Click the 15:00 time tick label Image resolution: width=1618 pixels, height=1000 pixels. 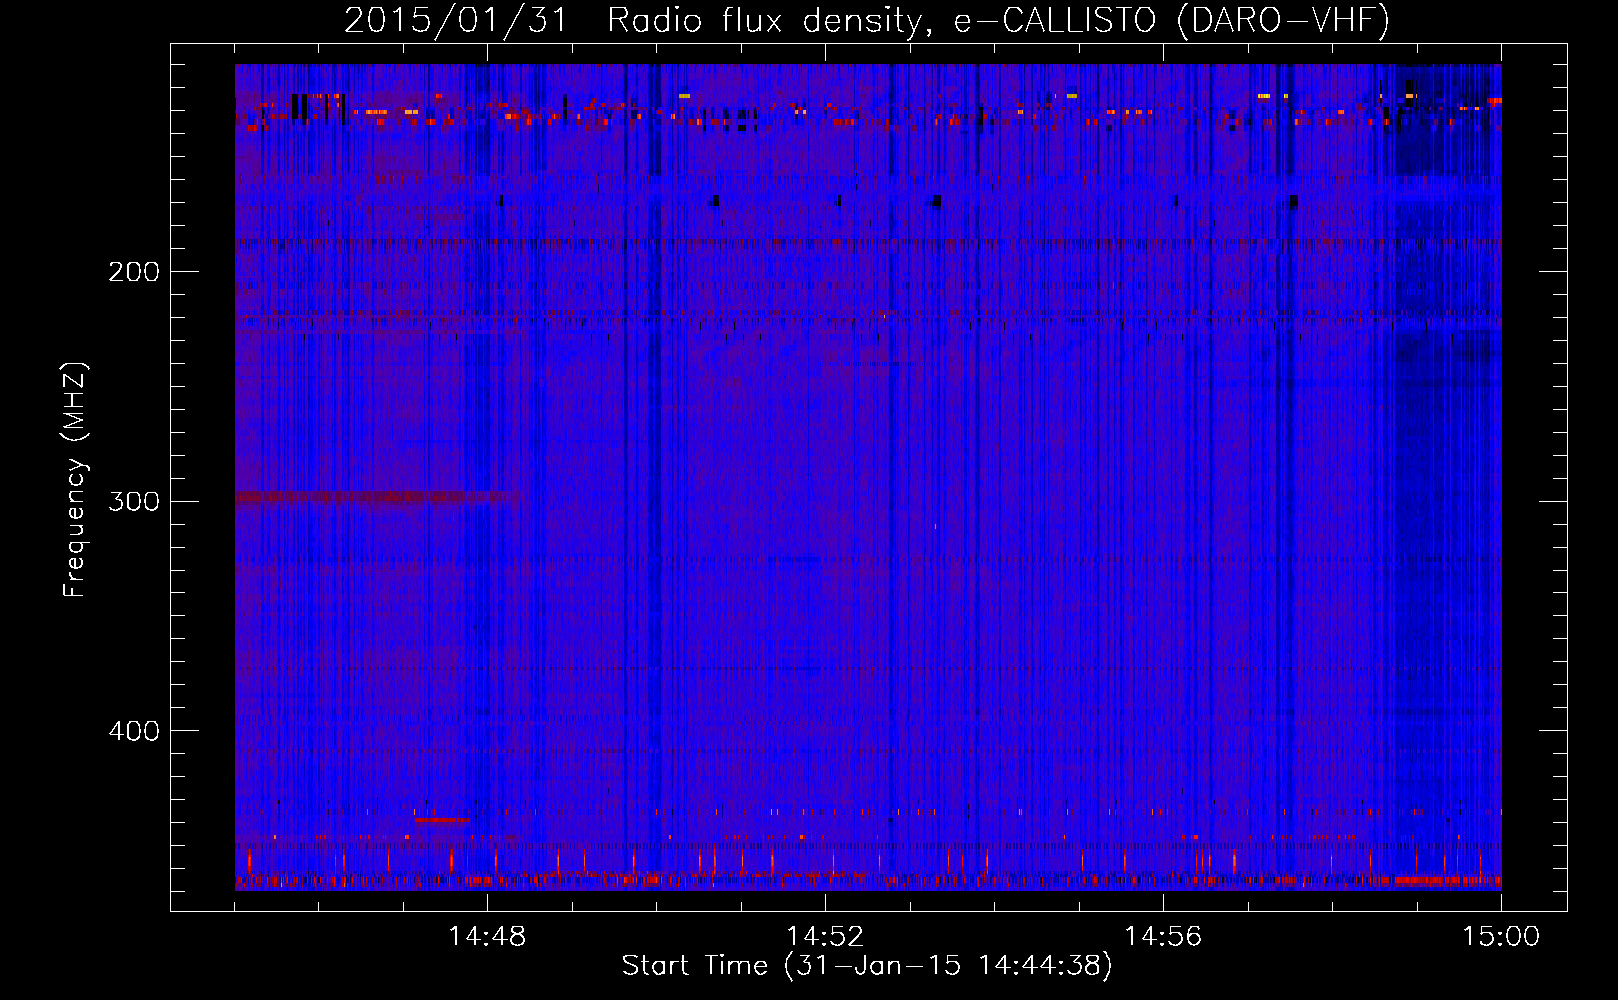pyautogui.click(x=1501, y=937)
